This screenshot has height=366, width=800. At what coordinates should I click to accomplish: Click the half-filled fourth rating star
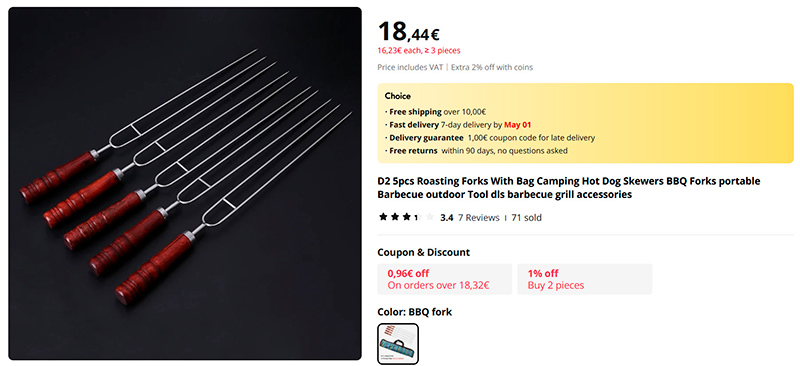[418, 217]
